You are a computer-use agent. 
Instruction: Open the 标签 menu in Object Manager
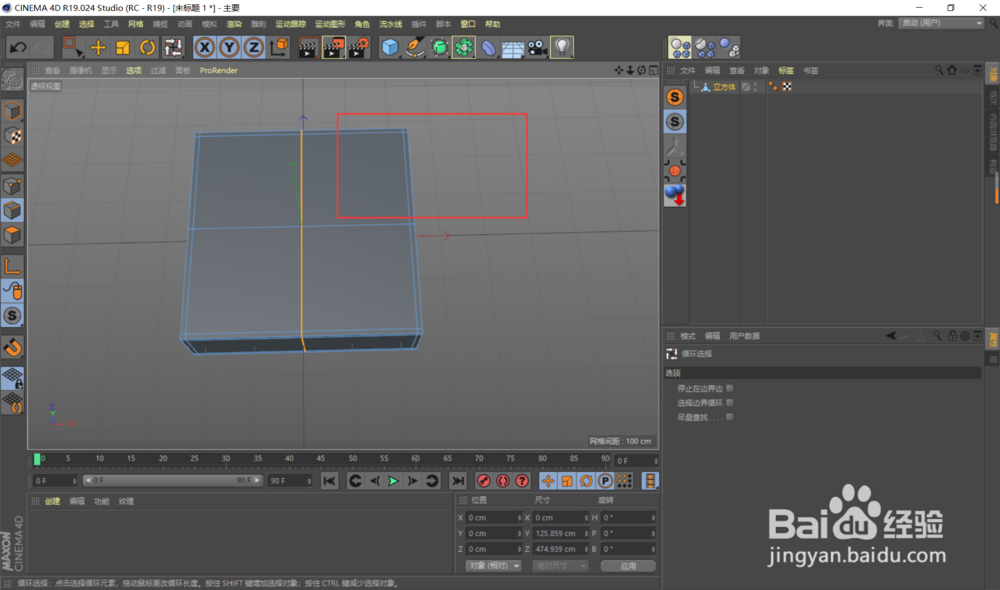[786, 71]
